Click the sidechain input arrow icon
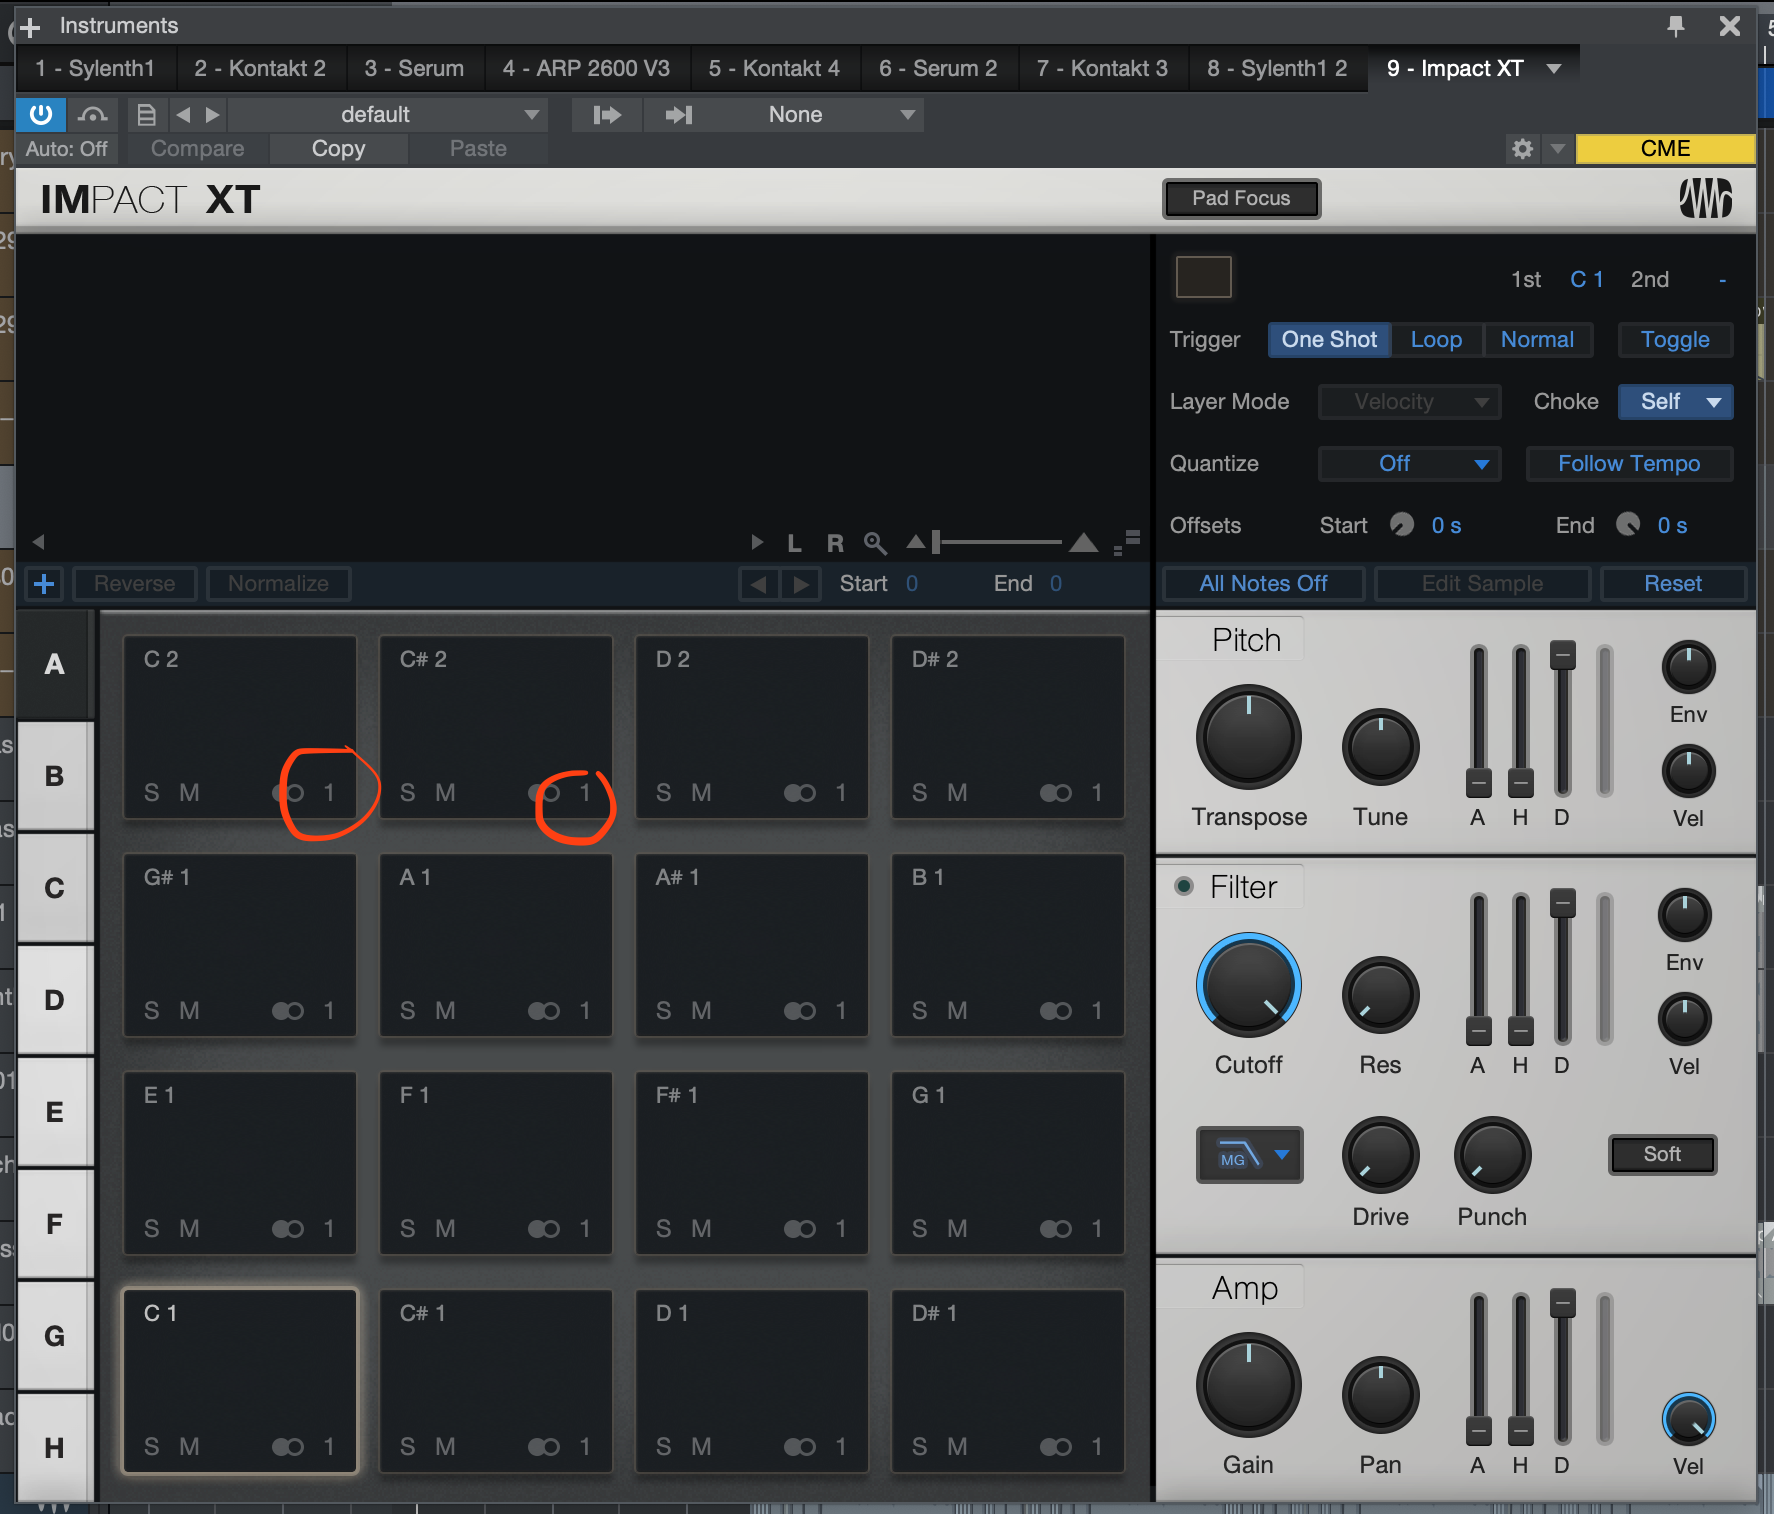Image resolution: width=1774 pixels, height=1514 pixels. click(x=606, y=115)
